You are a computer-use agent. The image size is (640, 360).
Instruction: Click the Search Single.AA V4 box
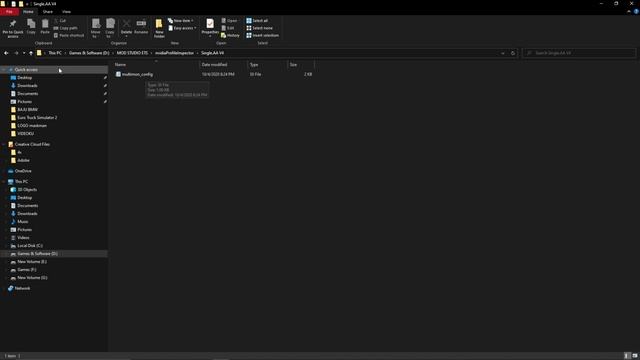579,53
